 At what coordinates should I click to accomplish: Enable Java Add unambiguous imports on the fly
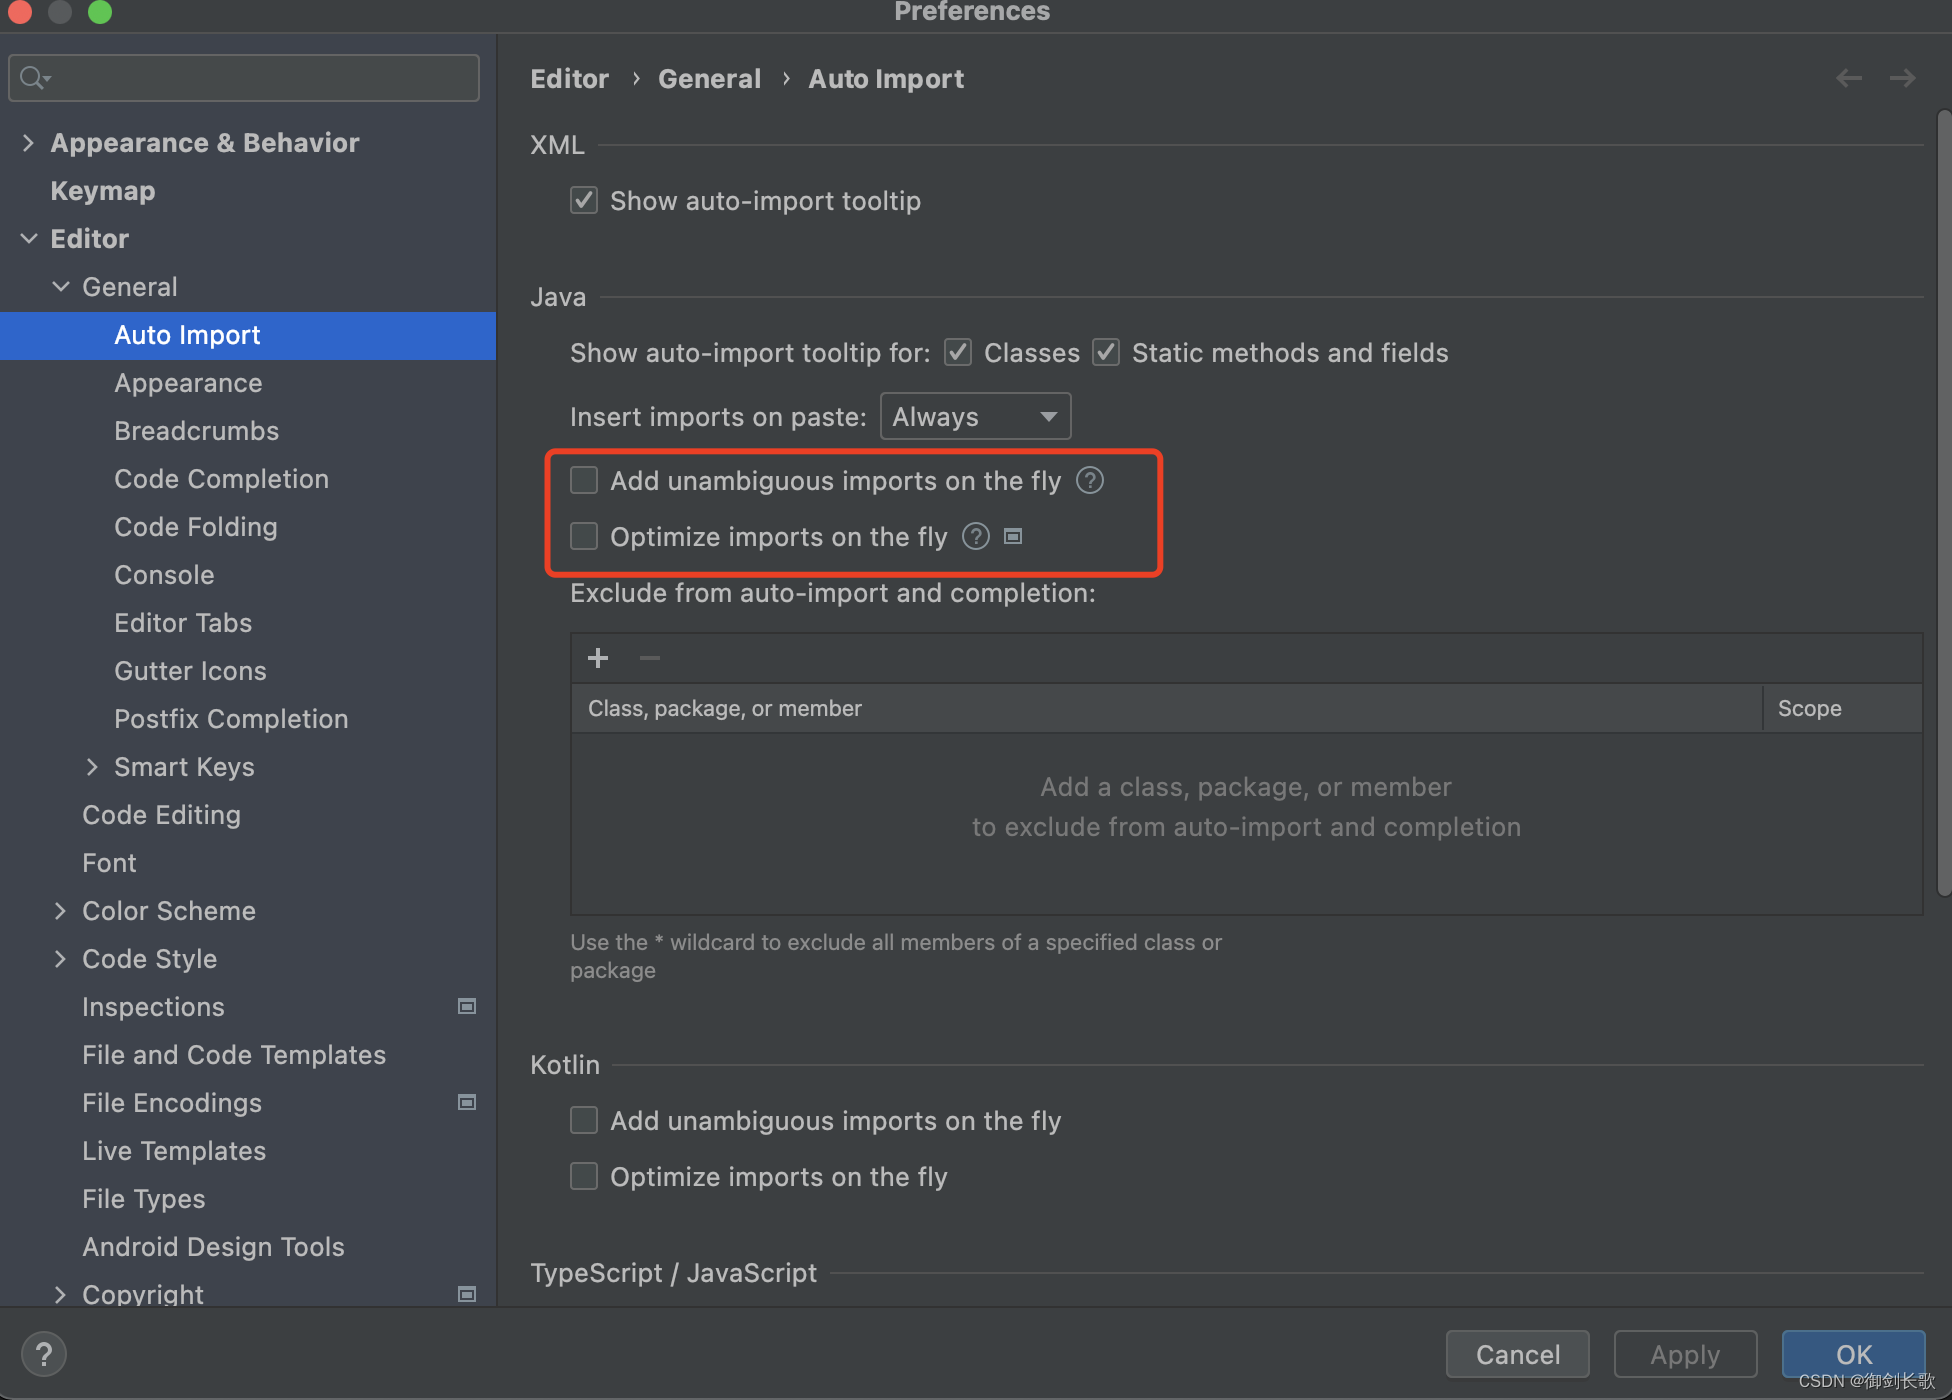584,481
